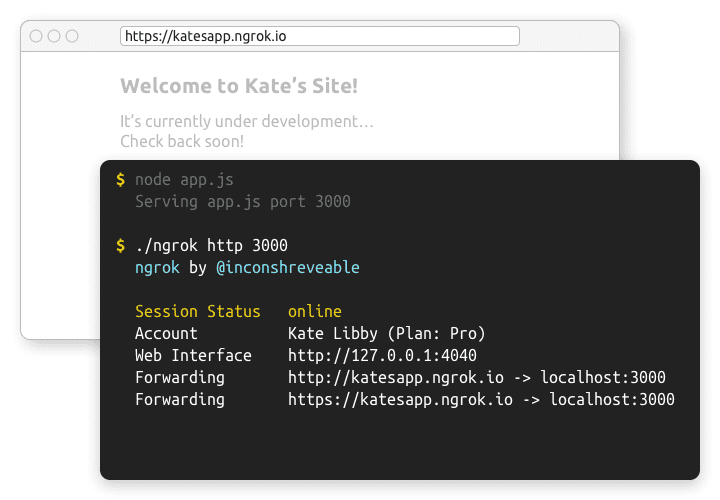
Task: Open the Web Interface URL http://127.0.0.1:4040
Action: [382, 355]
